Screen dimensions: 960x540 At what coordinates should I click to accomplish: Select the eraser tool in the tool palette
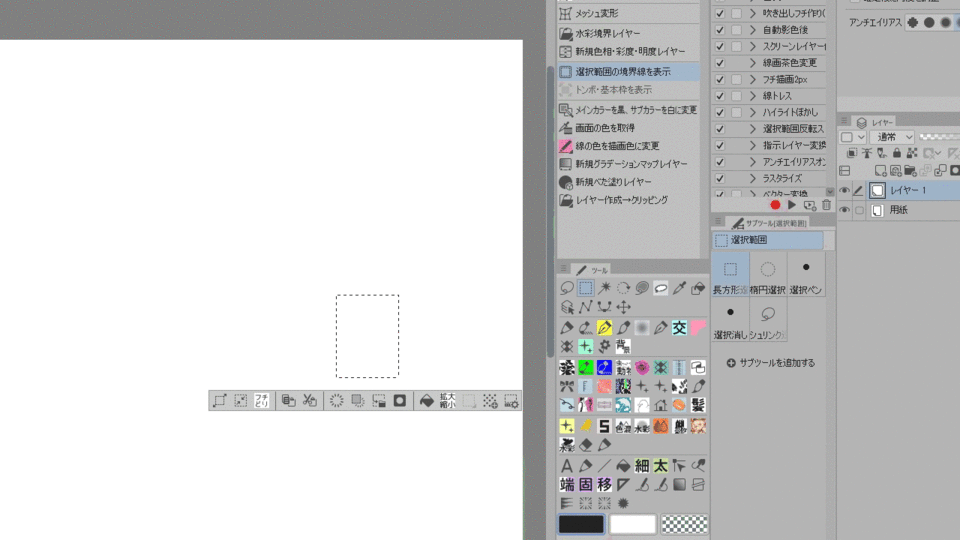[586, 445]
